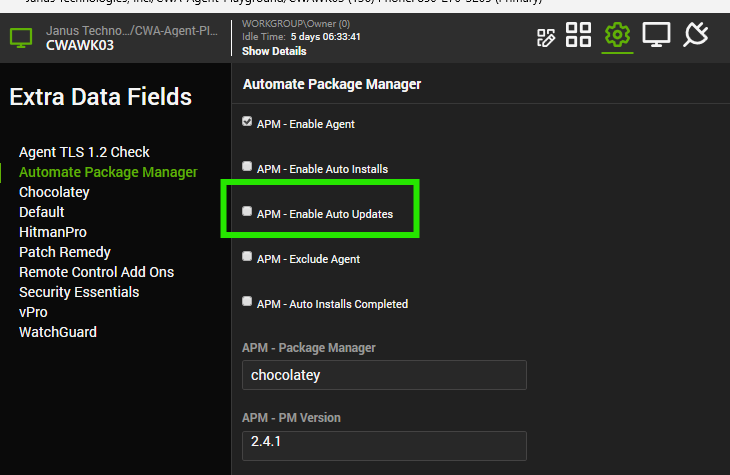Viewport: 730px width, 475px height.
Task: Open the remote desktop monitor icon
Action: click(656, 35)
